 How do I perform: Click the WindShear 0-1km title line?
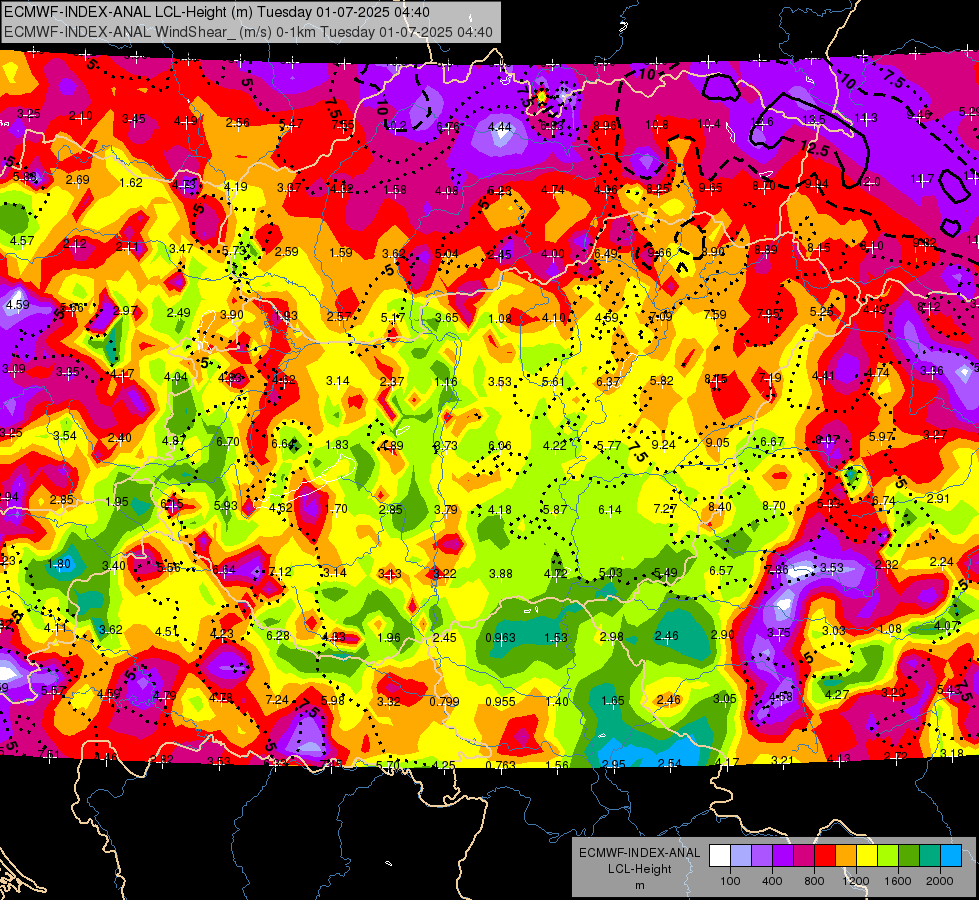(248, 32)
